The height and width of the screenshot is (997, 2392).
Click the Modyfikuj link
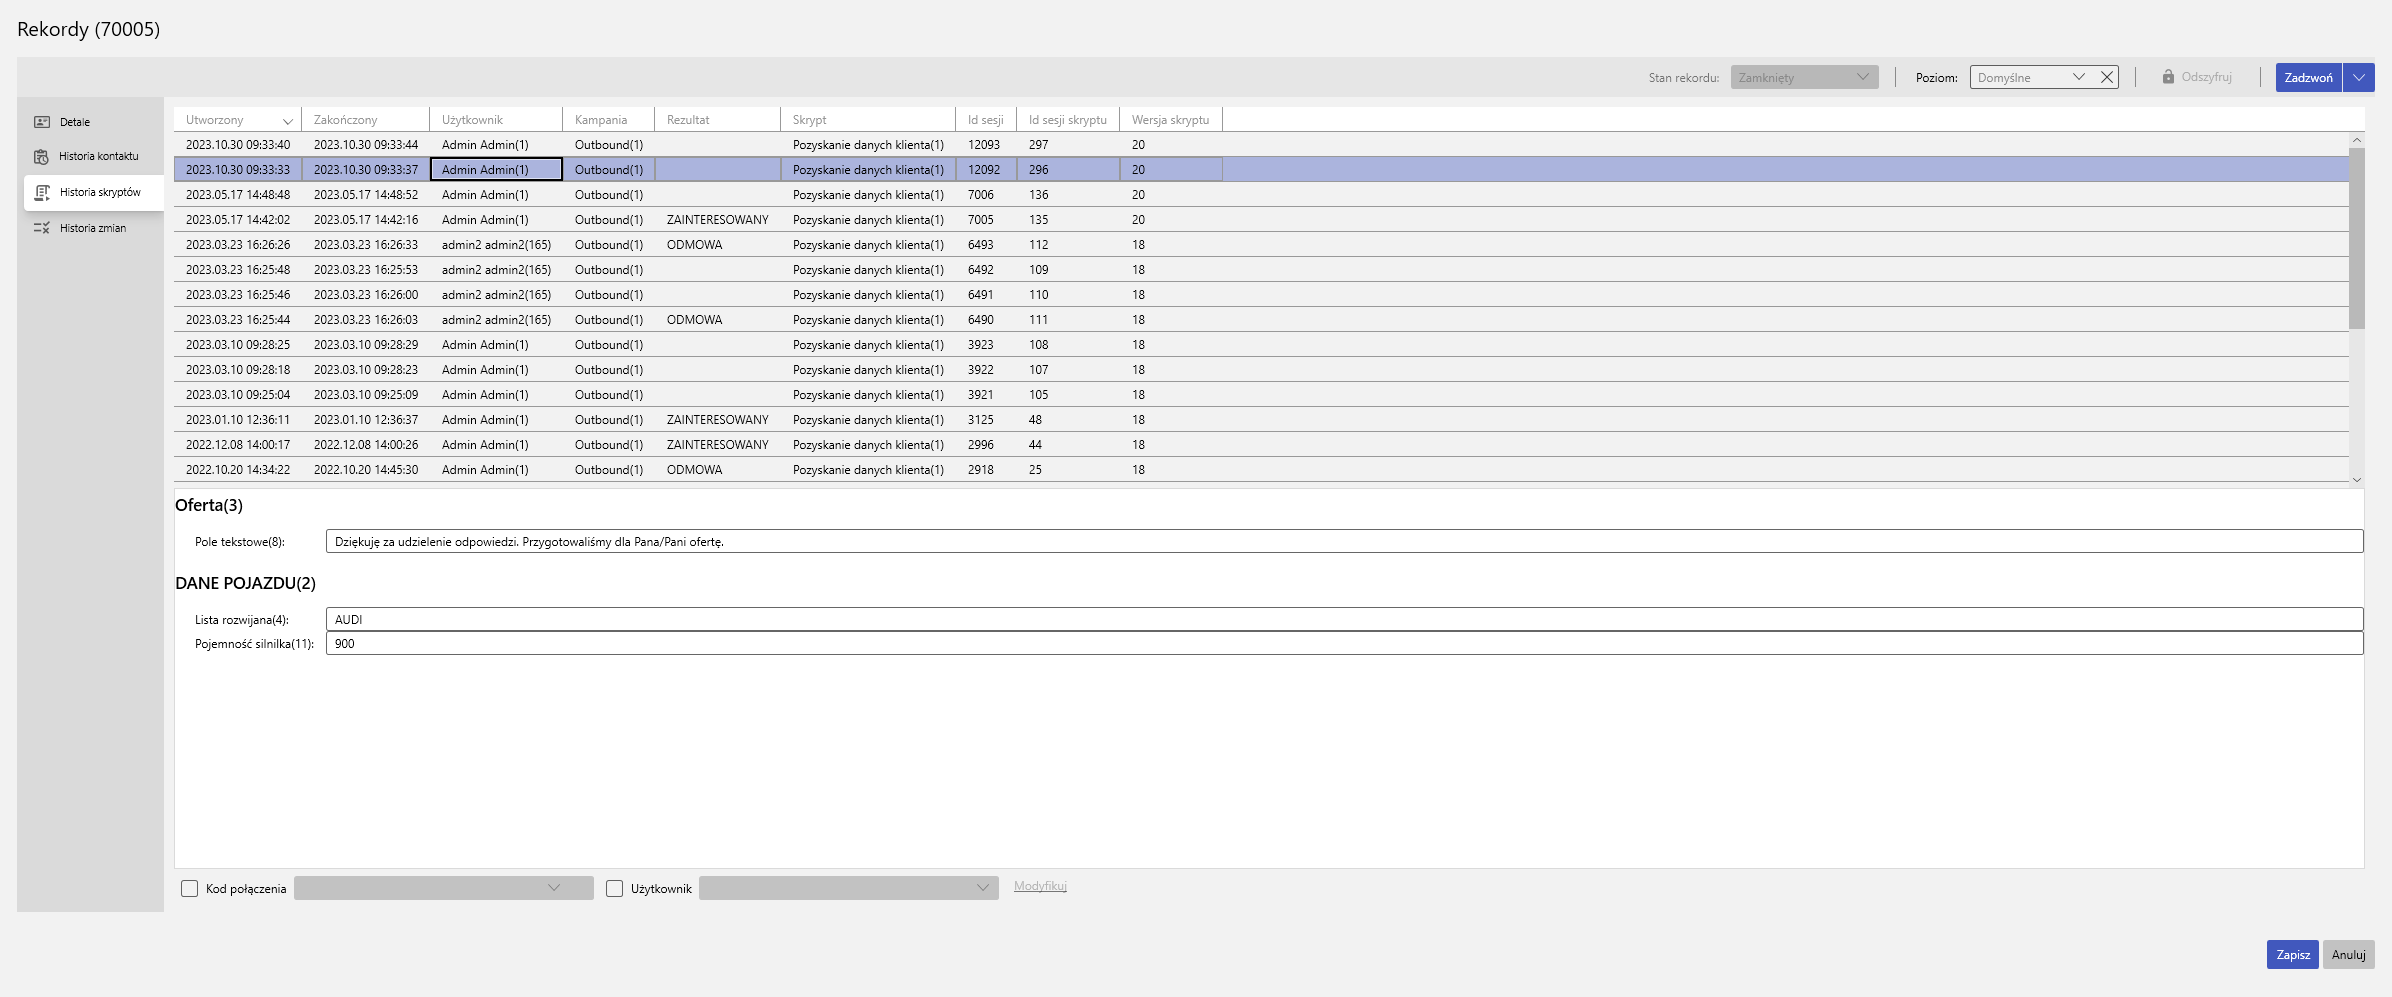1040,886
